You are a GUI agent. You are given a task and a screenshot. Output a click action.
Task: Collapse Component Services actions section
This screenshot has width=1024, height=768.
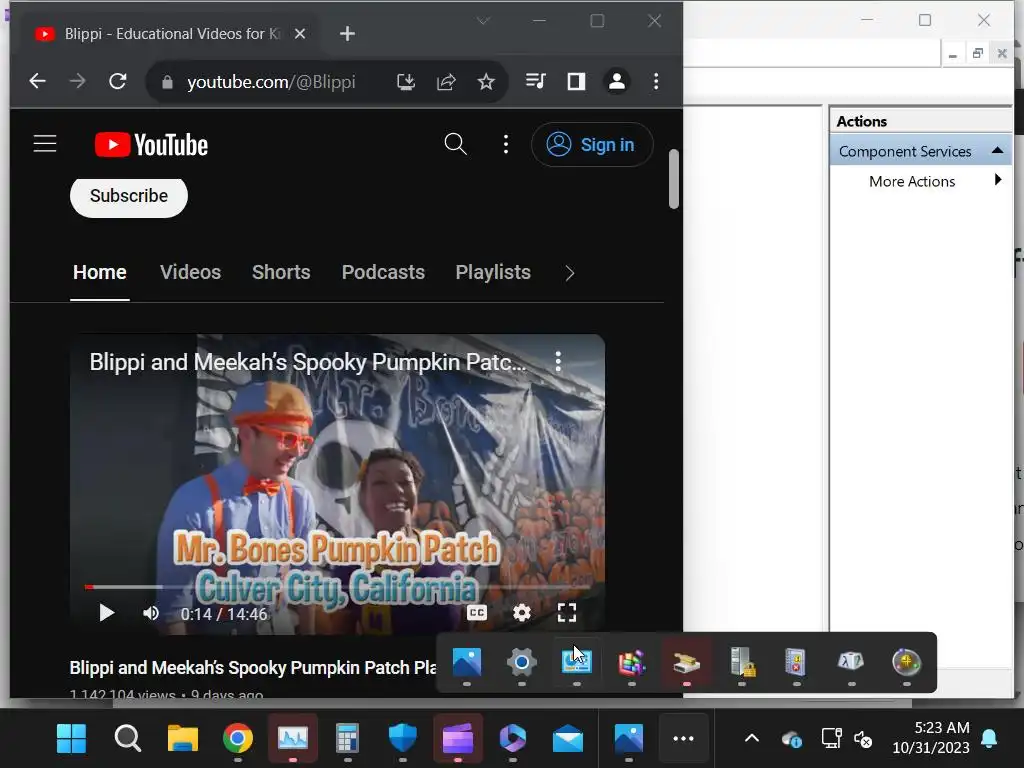tap(997, 151)
